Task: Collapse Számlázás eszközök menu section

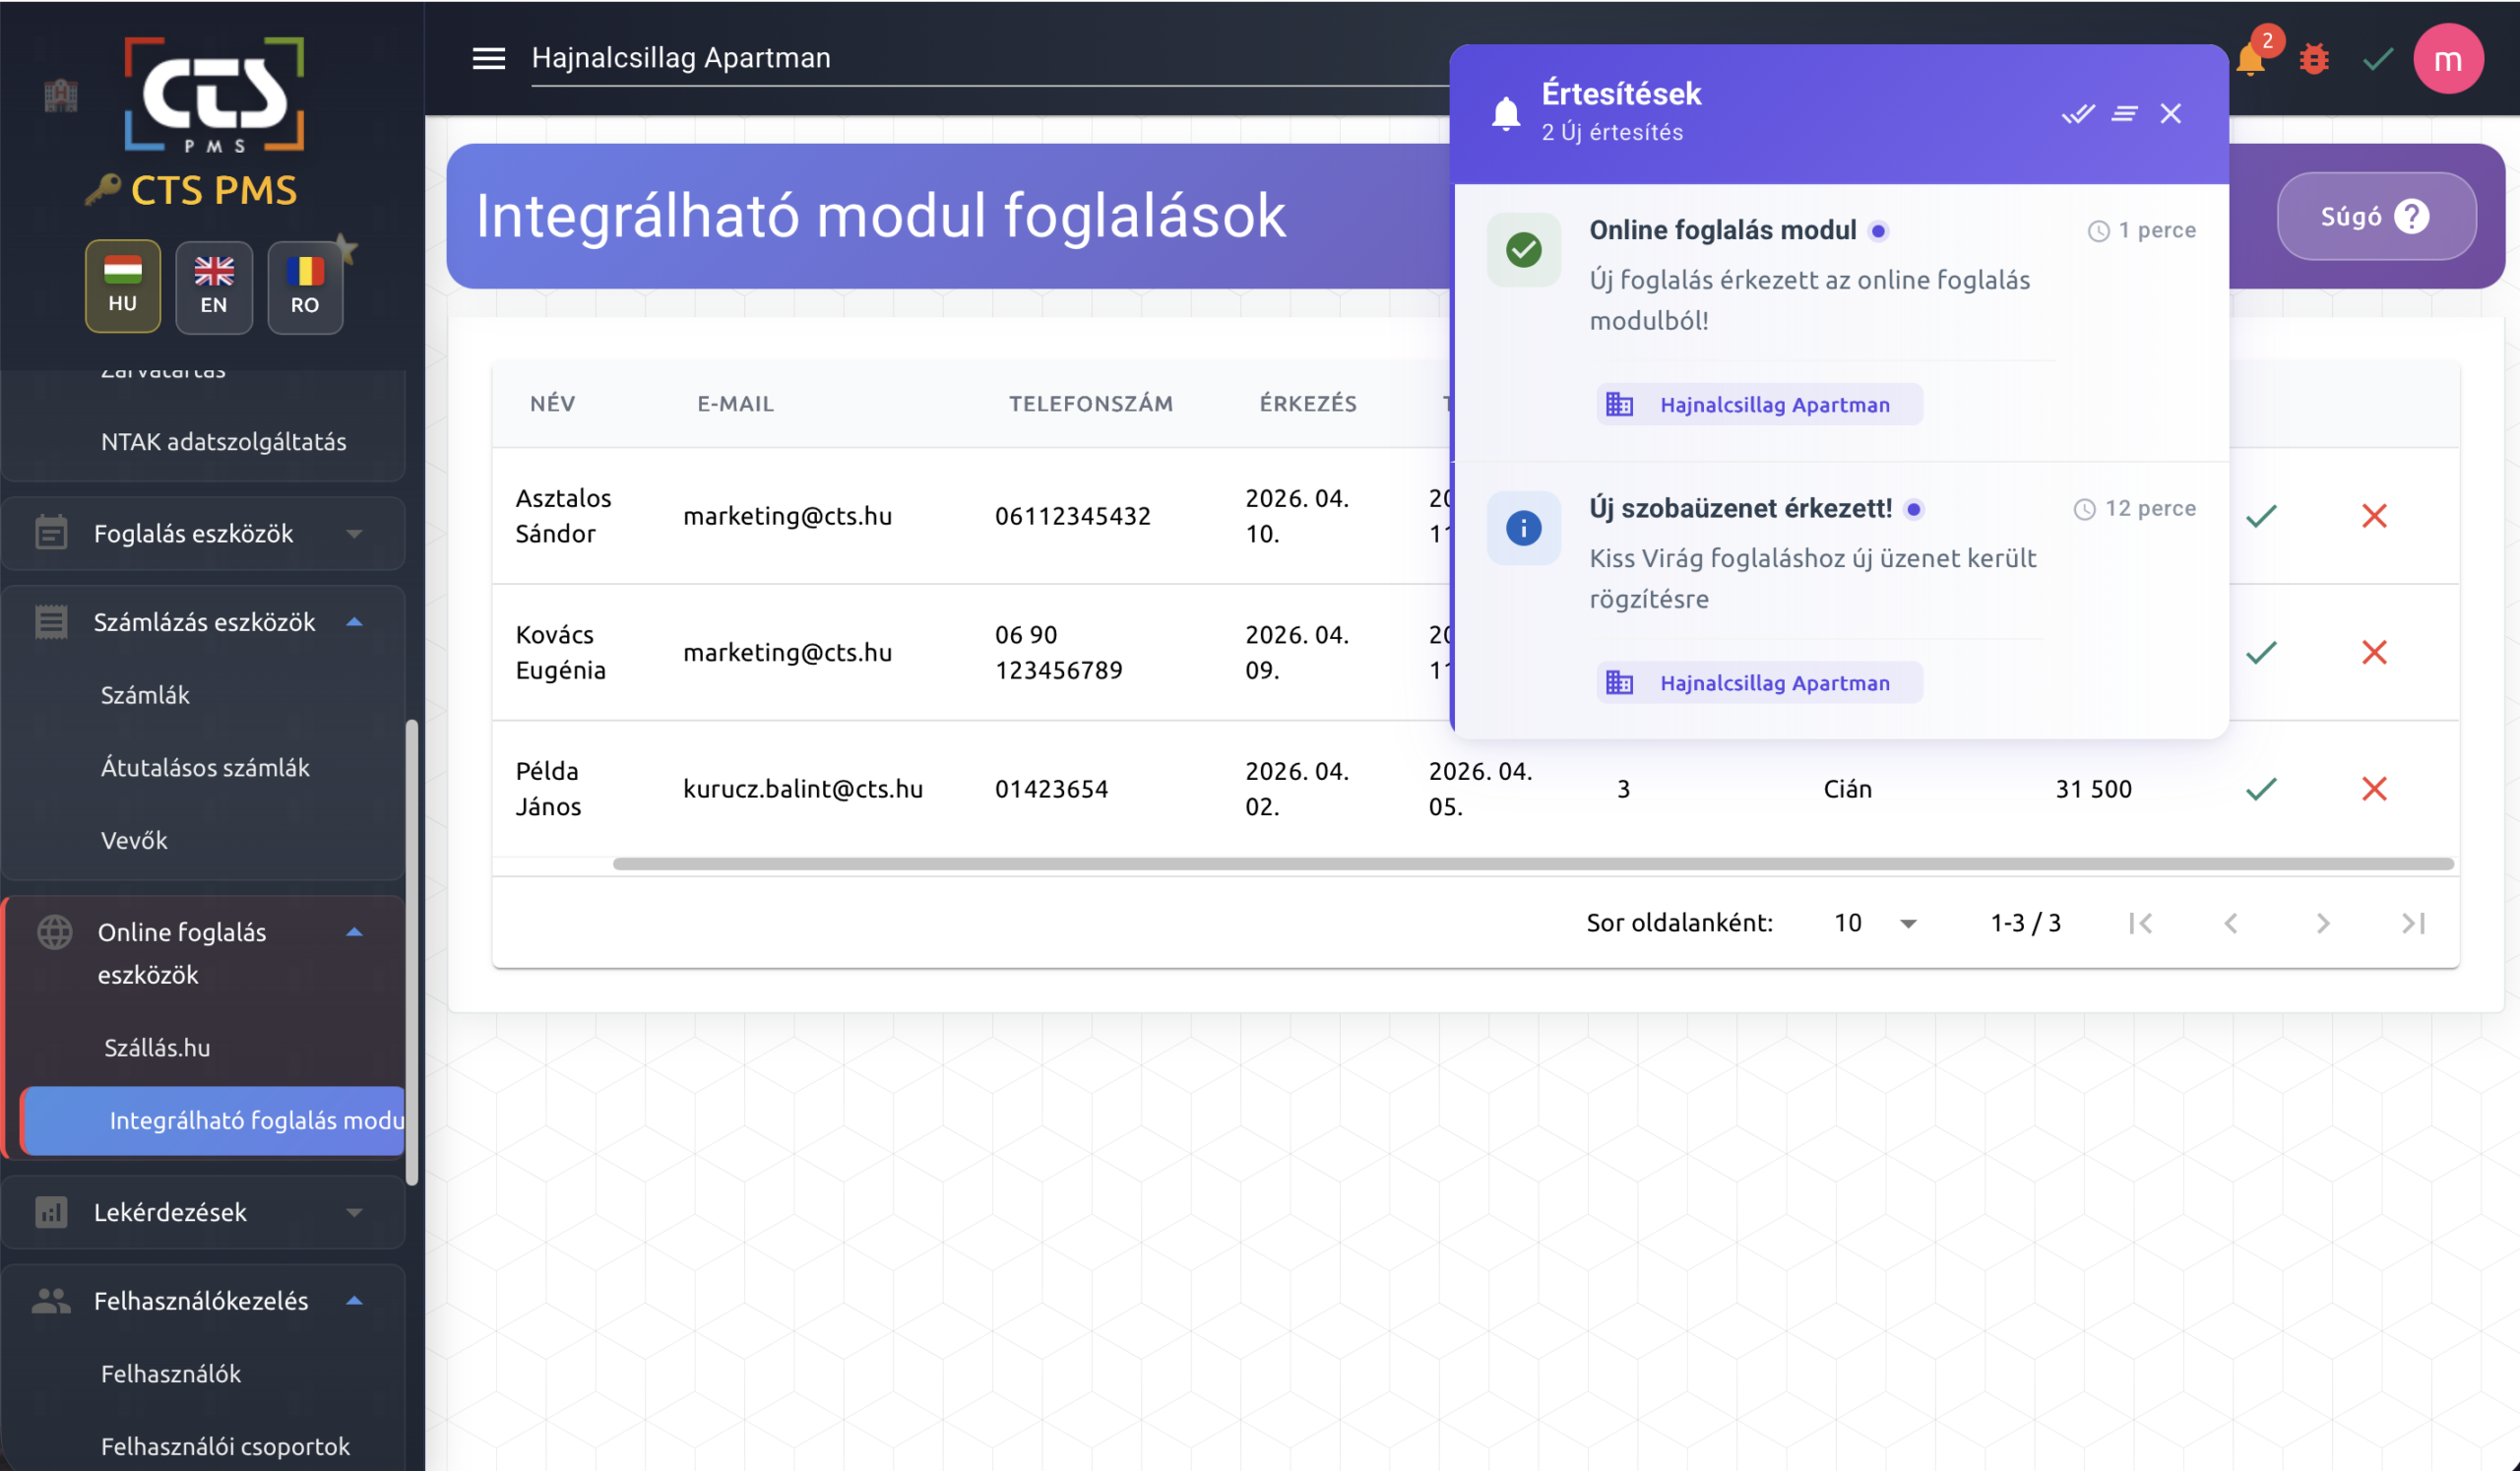Action: tap(204, 622)
